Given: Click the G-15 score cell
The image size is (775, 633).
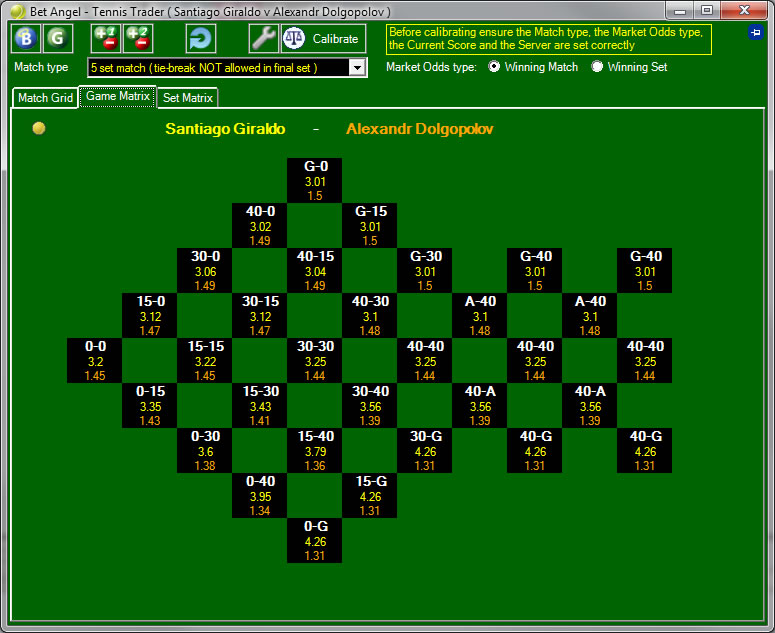Looking at the screenshot, I should pos(370,225).
